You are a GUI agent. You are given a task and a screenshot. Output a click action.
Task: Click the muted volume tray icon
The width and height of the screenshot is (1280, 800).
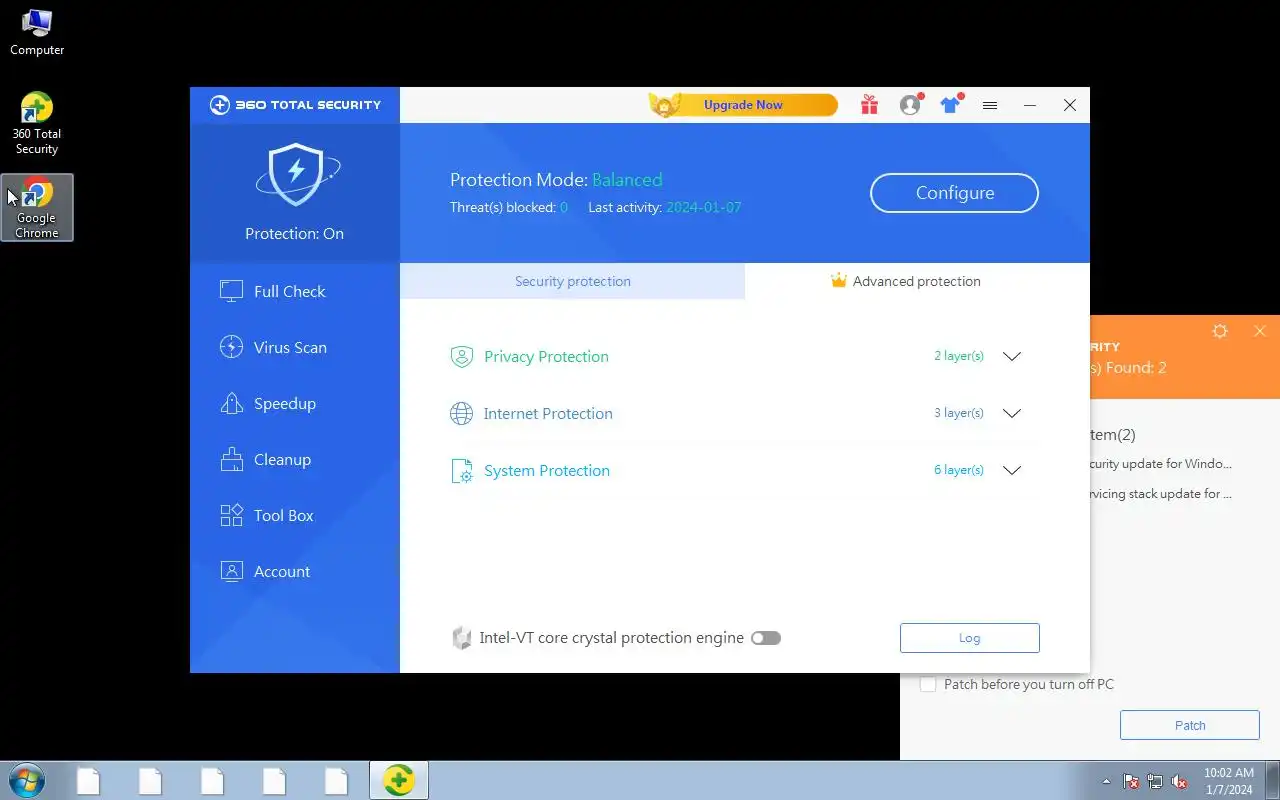[1179, 781]
